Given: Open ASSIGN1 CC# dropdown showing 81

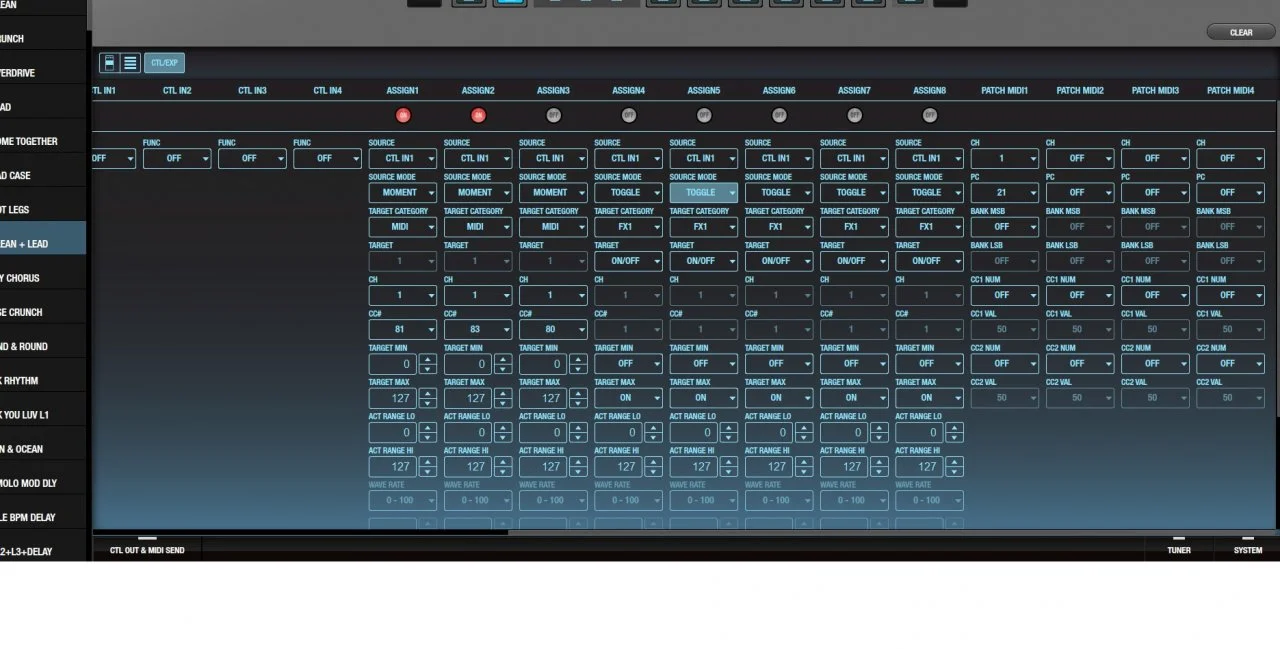Looking at the screenshot, I should pyautogui.click(x=403, y=329).
